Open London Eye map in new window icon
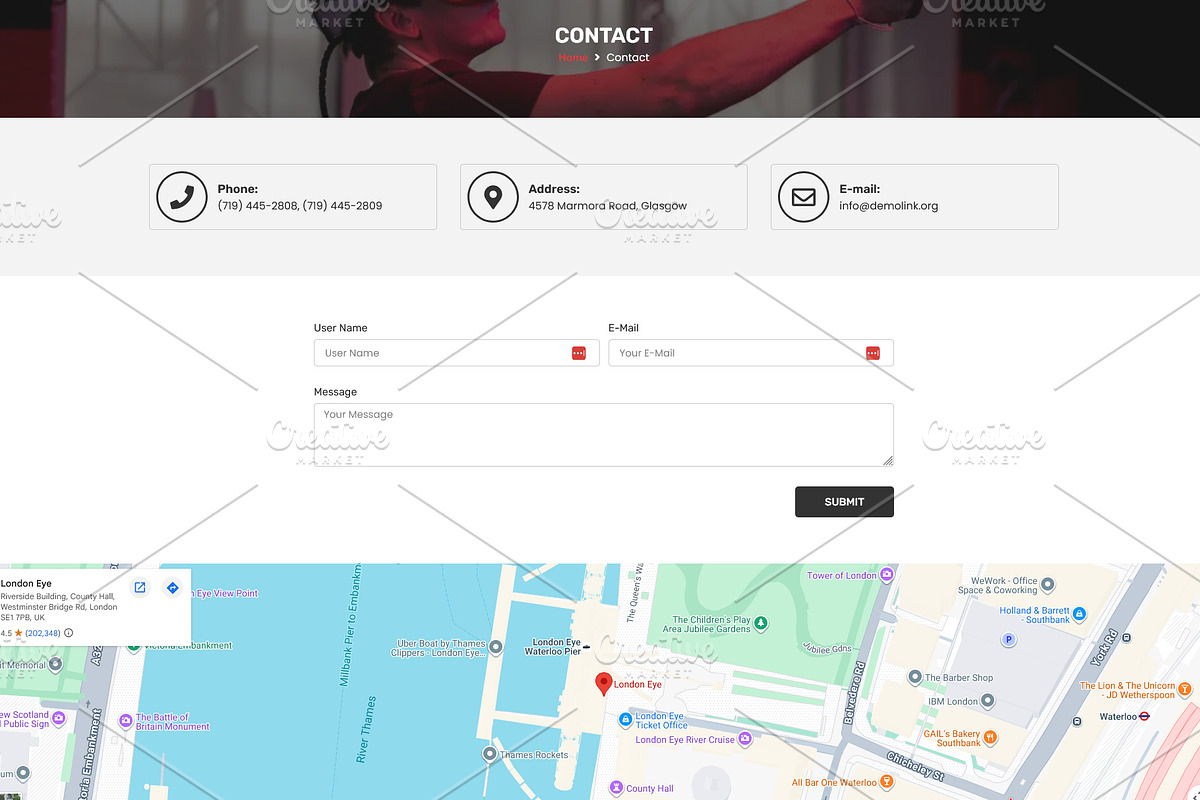 (x=140, y=588)
